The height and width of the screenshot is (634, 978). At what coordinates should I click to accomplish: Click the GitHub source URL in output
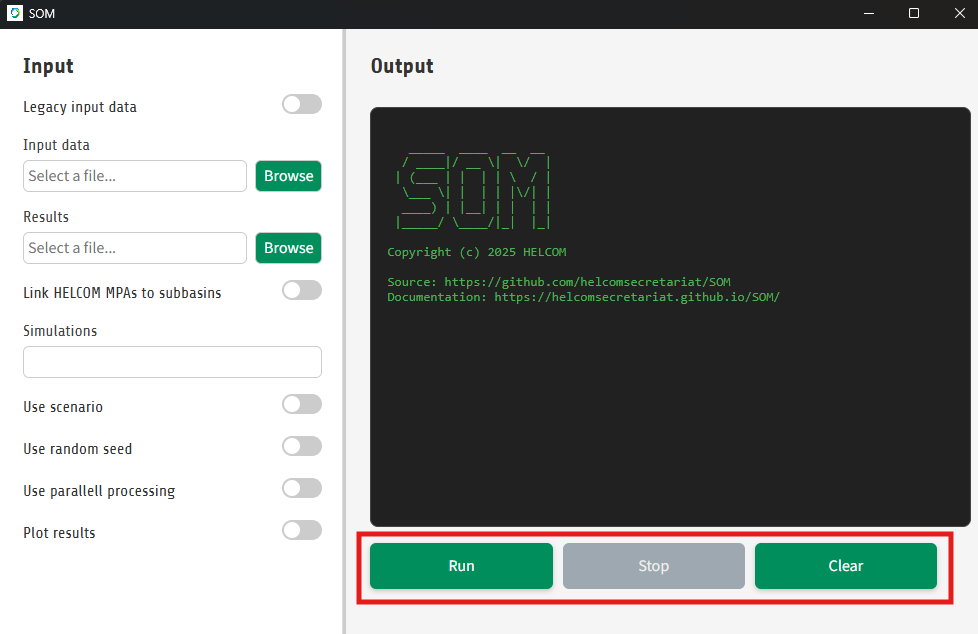[x=587, y=282]
